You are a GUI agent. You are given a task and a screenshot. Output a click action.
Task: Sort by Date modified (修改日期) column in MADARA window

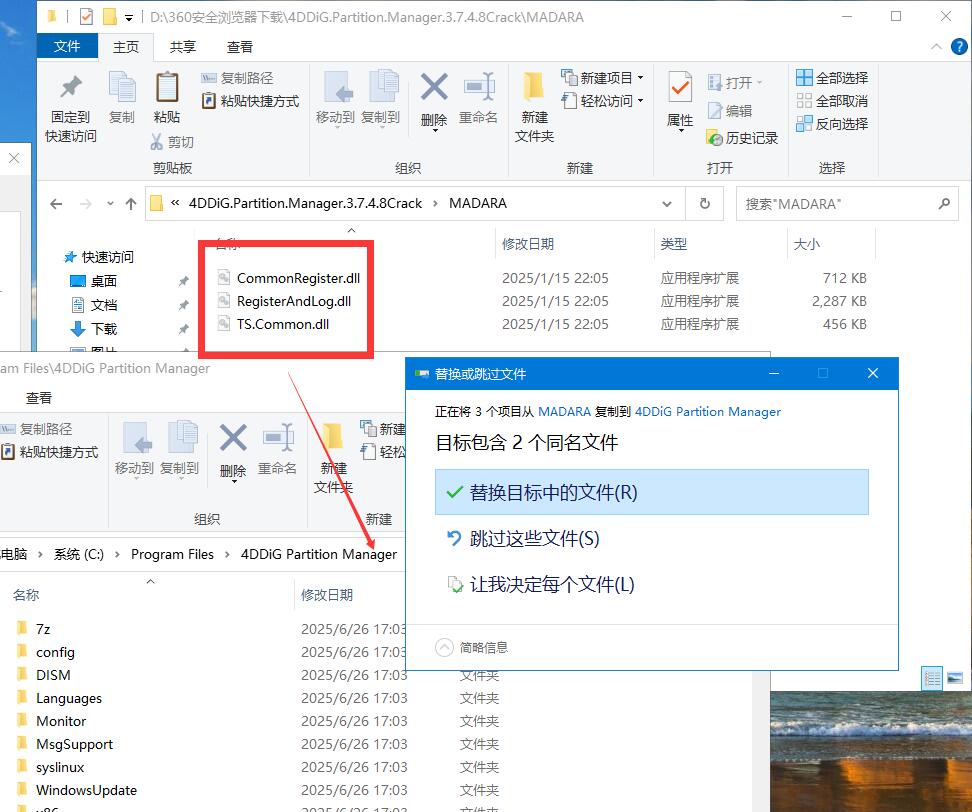point(528,244)
